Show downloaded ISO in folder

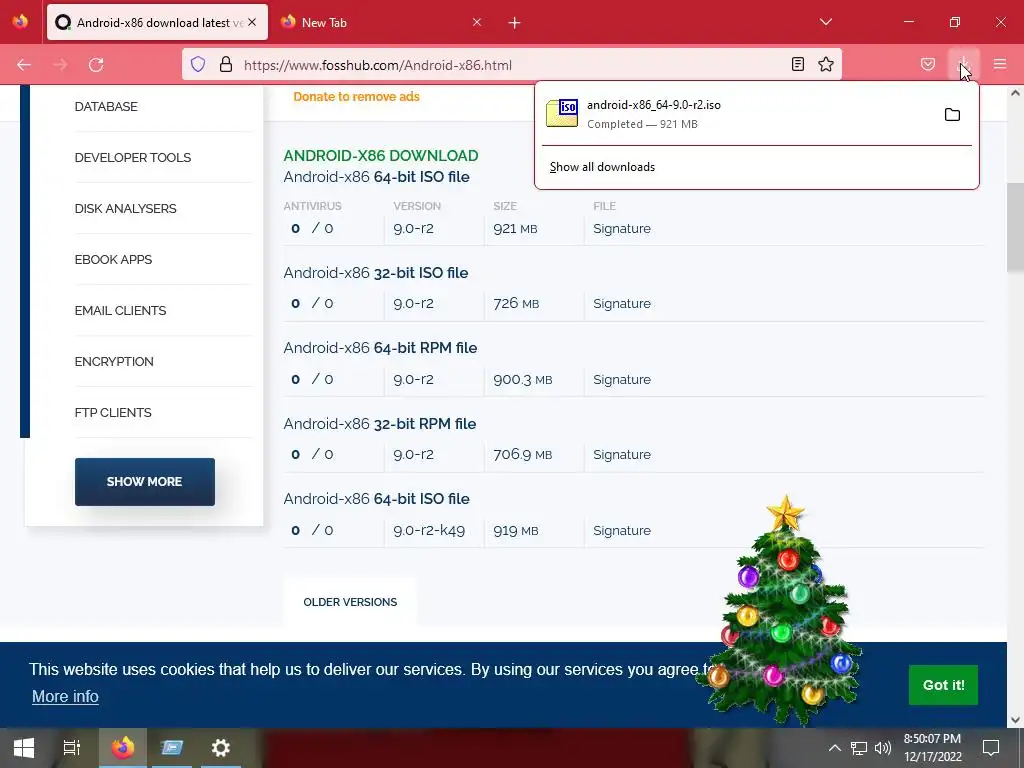tap(952, 115)
